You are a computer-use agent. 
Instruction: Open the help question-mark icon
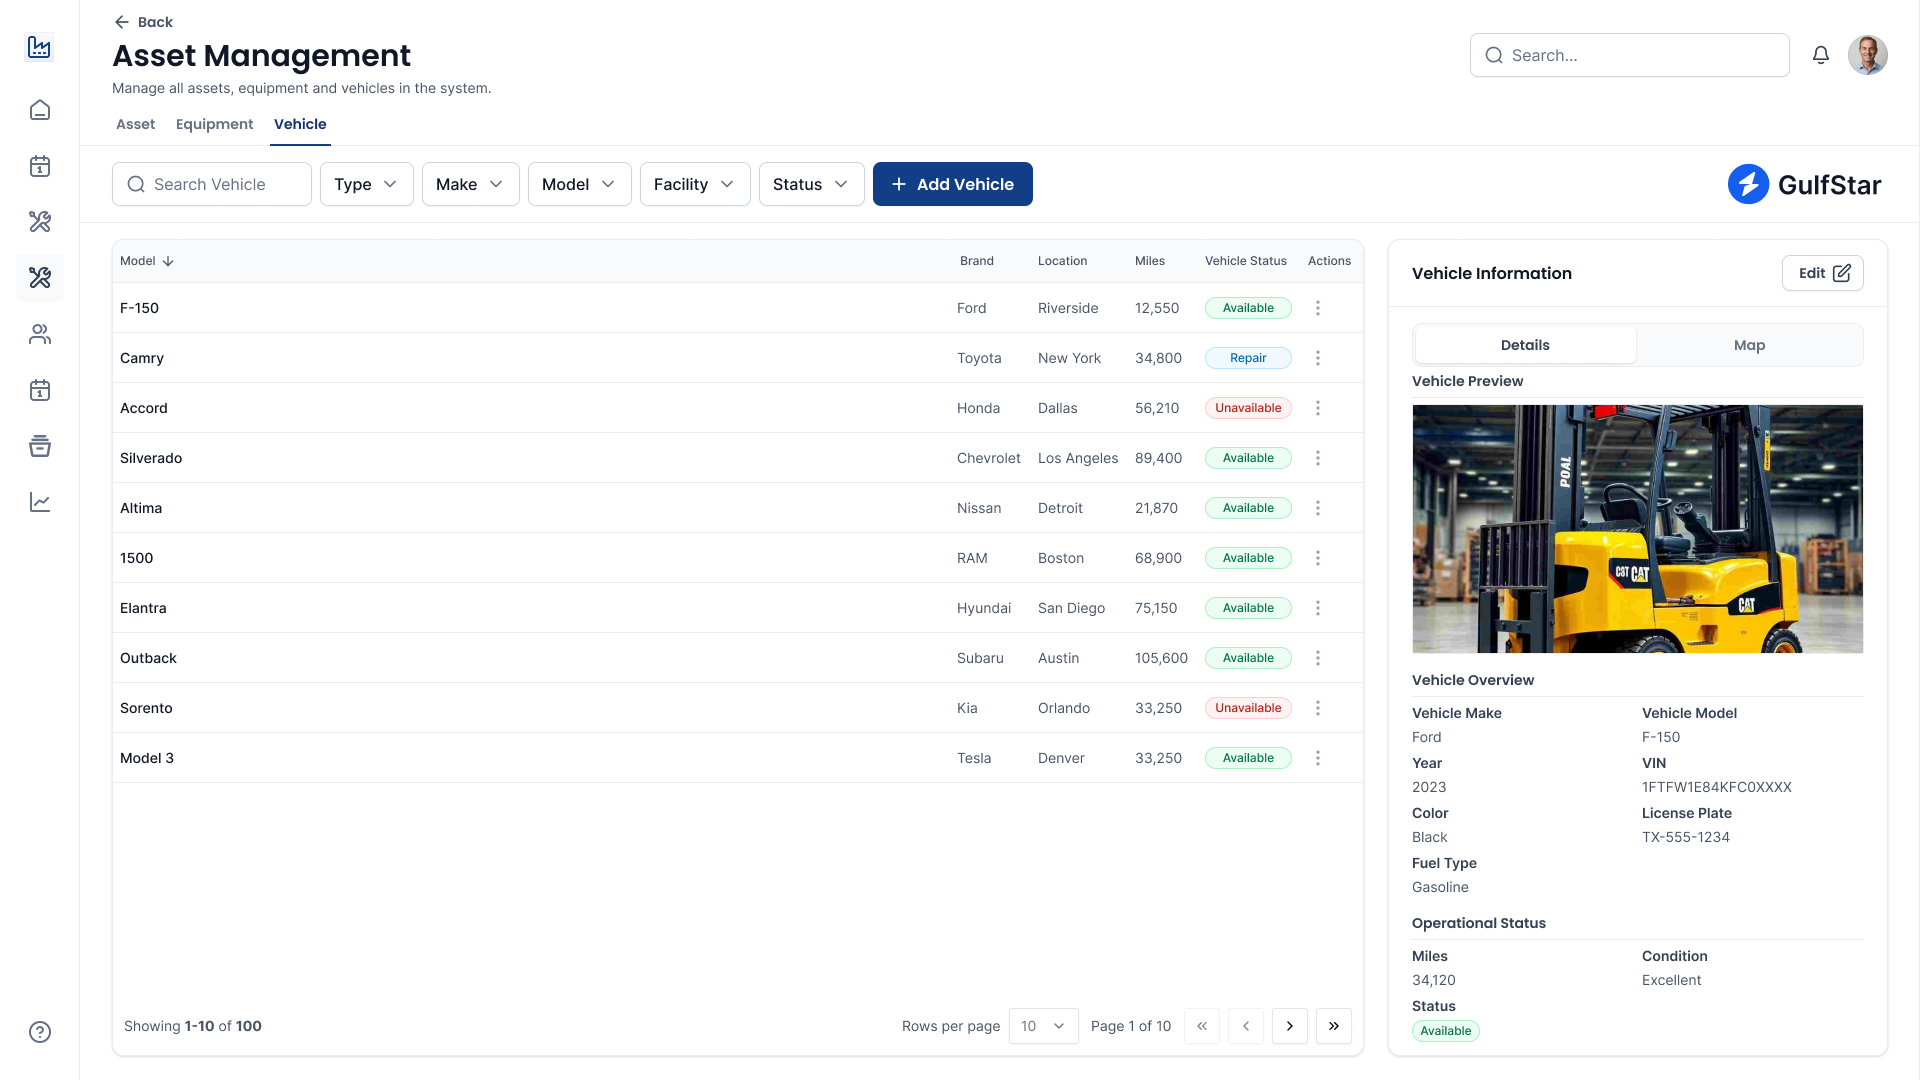coord(40,1031)
